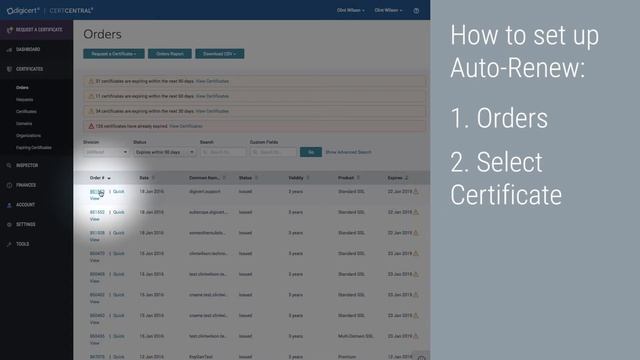The image size is (640, 360).
Task: Open Domains in the sidebar submenu
Action: (24, 124)
